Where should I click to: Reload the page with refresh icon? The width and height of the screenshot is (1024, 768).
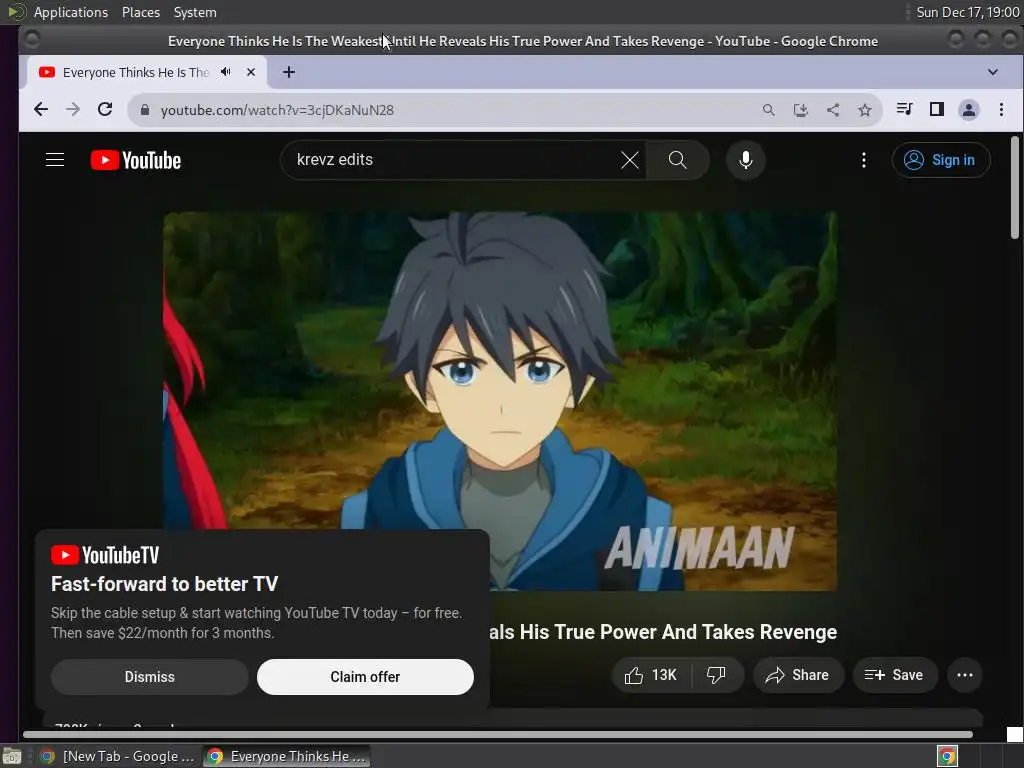(x=105, y=110)
